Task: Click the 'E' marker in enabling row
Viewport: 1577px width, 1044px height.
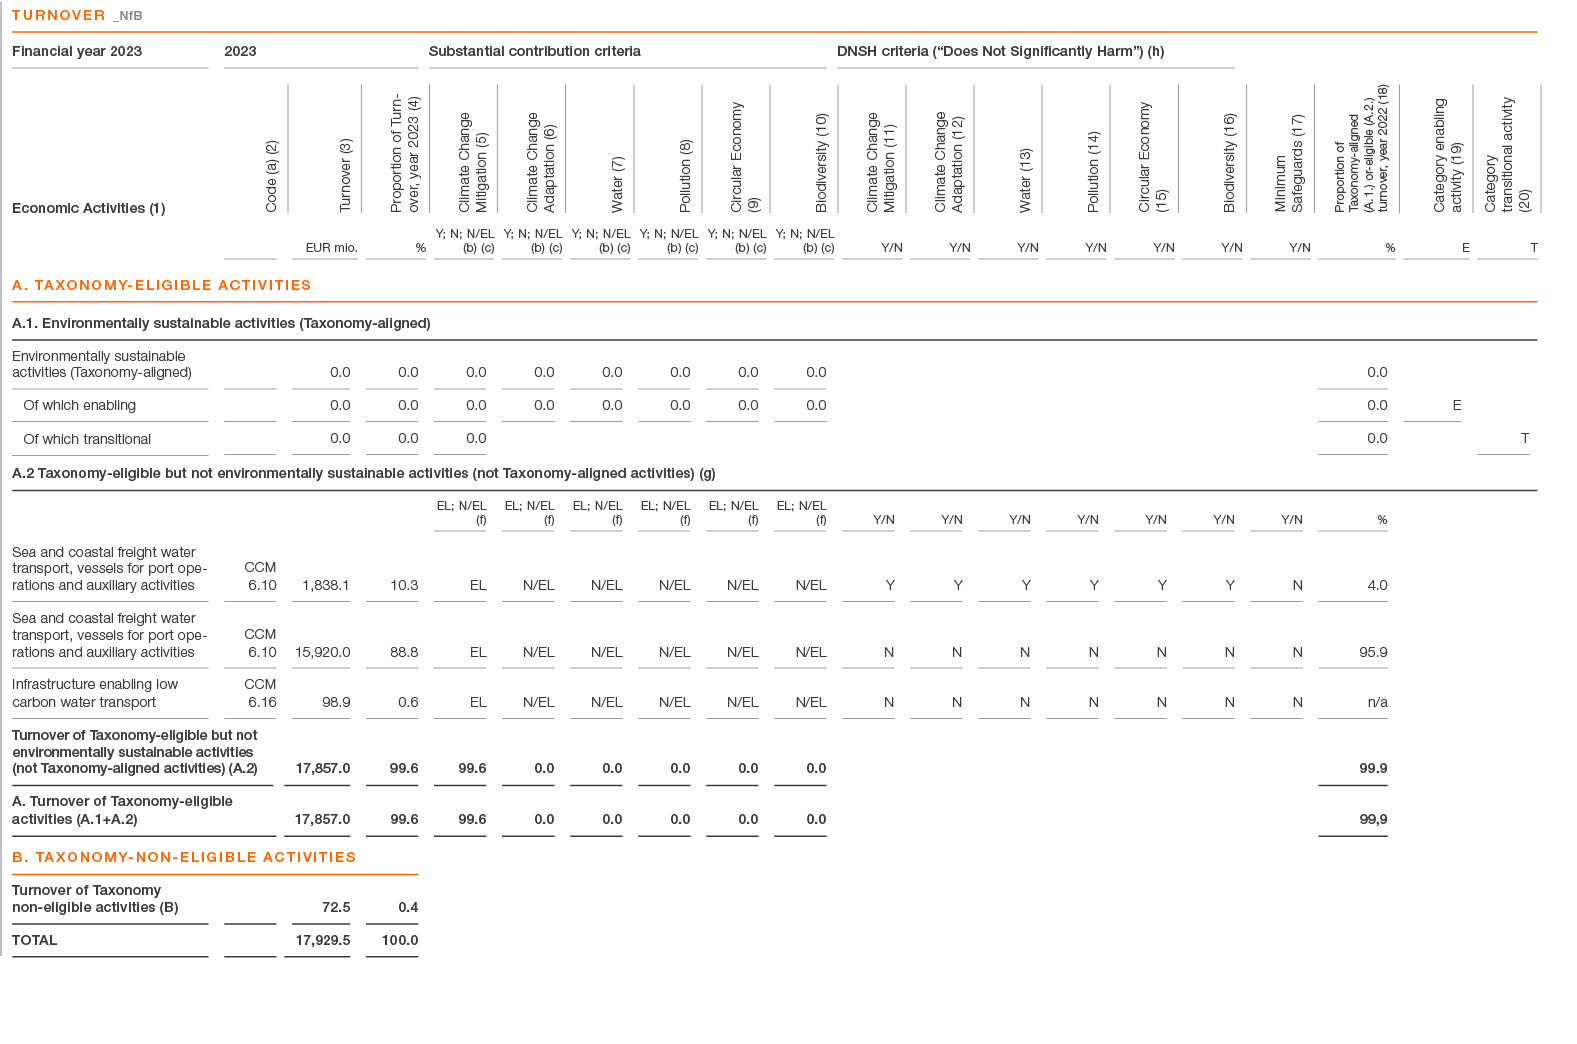Action: [x=1457, y=405]
